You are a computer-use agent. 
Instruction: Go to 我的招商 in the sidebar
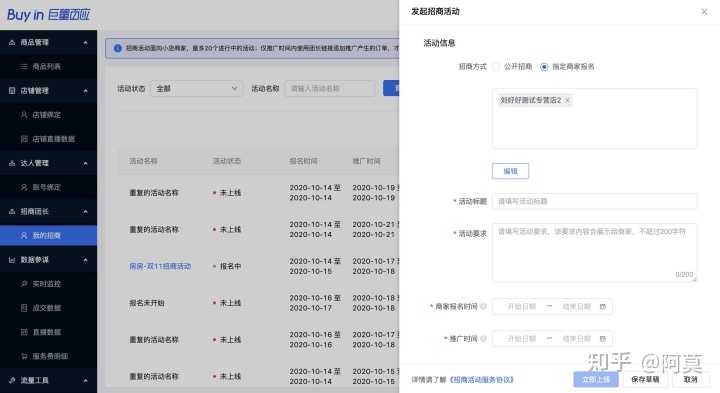[x=48, y=236]
